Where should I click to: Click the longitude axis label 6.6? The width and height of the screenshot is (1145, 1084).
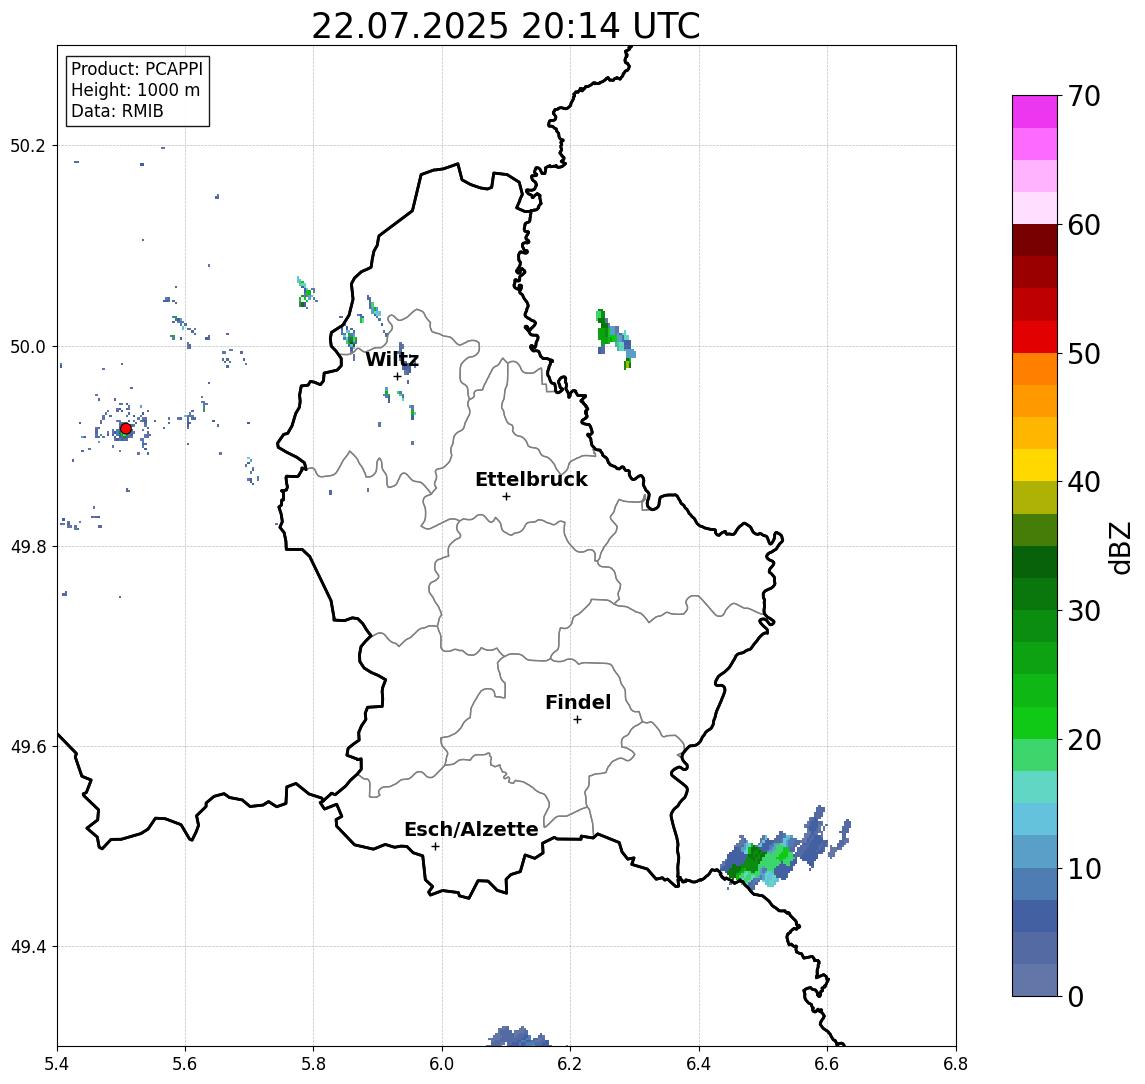pyautogui.click(x=828, y=1064)
